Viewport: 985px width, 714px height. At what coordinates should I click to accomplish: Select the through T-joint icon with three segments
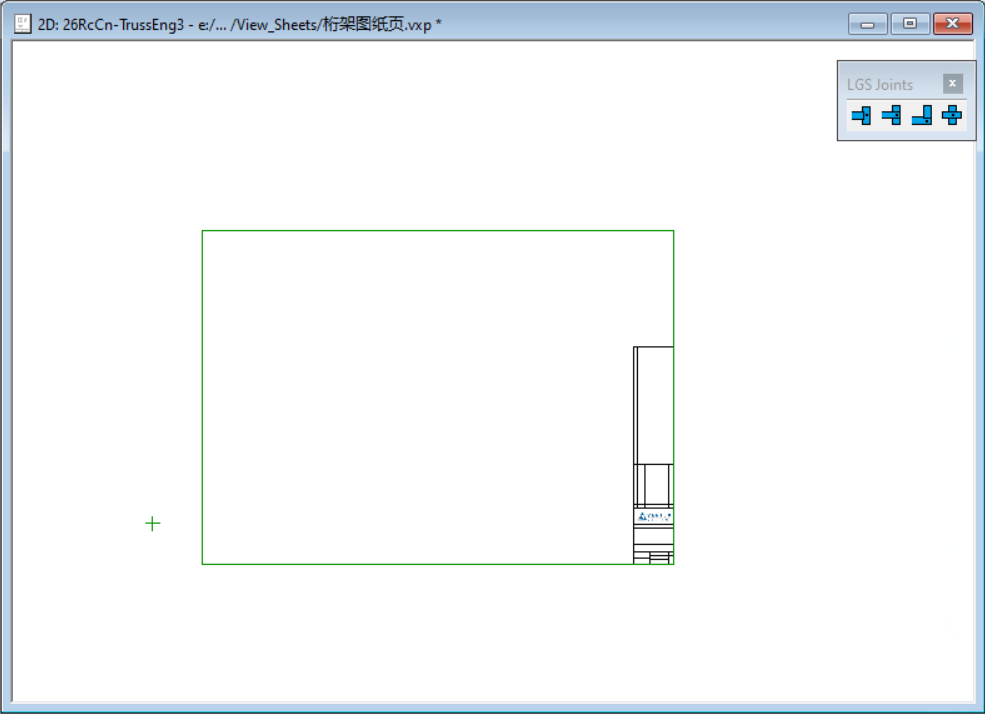891,116
